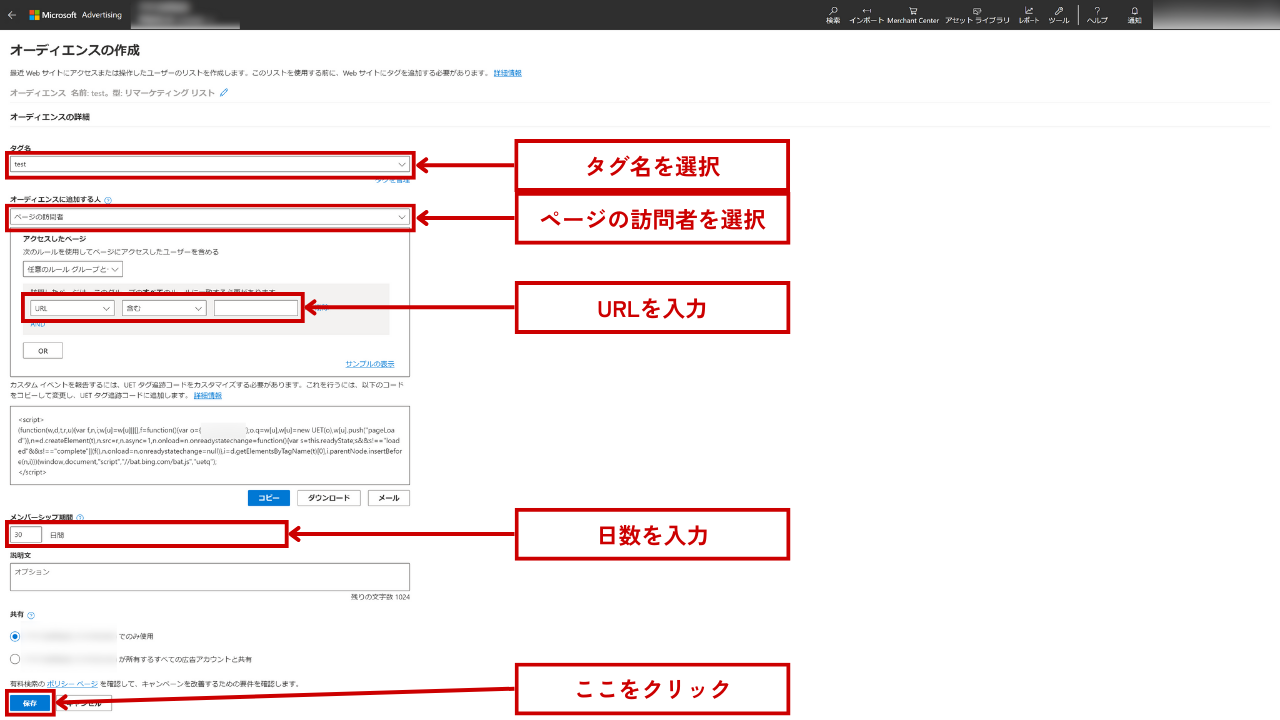Open the 通知 notifications bell
Image resolution: width=1280 pixels, height=720 pixels.
[x=1134, y=15]
